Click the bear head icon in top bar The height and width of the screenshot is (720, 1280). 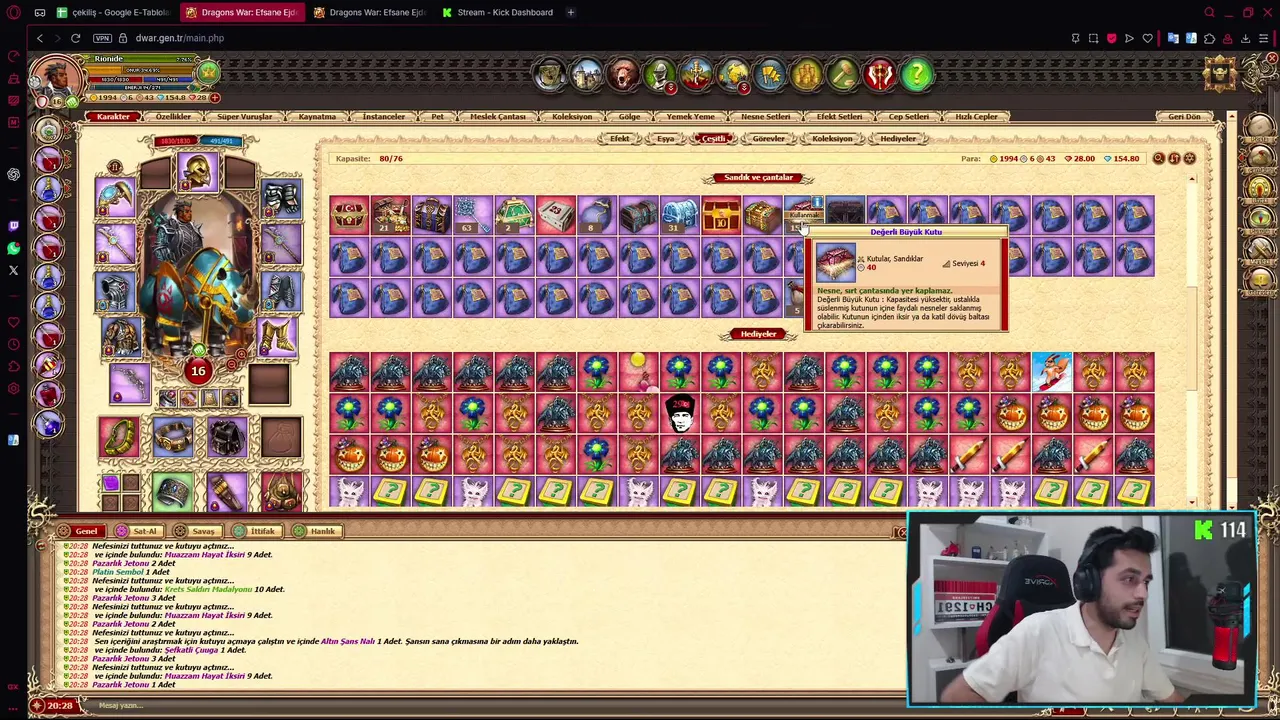pyautogui.click(x=622, y=75)
